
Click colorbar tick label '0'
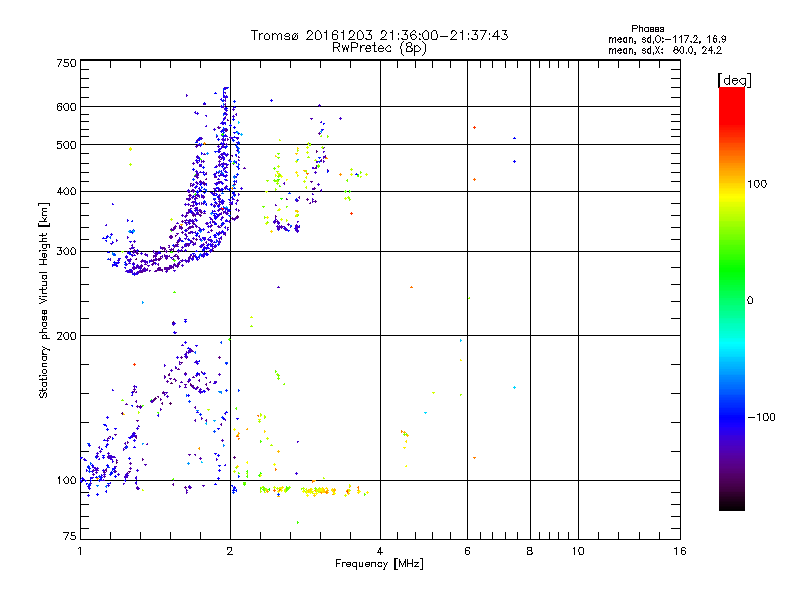tap(750, 301)
